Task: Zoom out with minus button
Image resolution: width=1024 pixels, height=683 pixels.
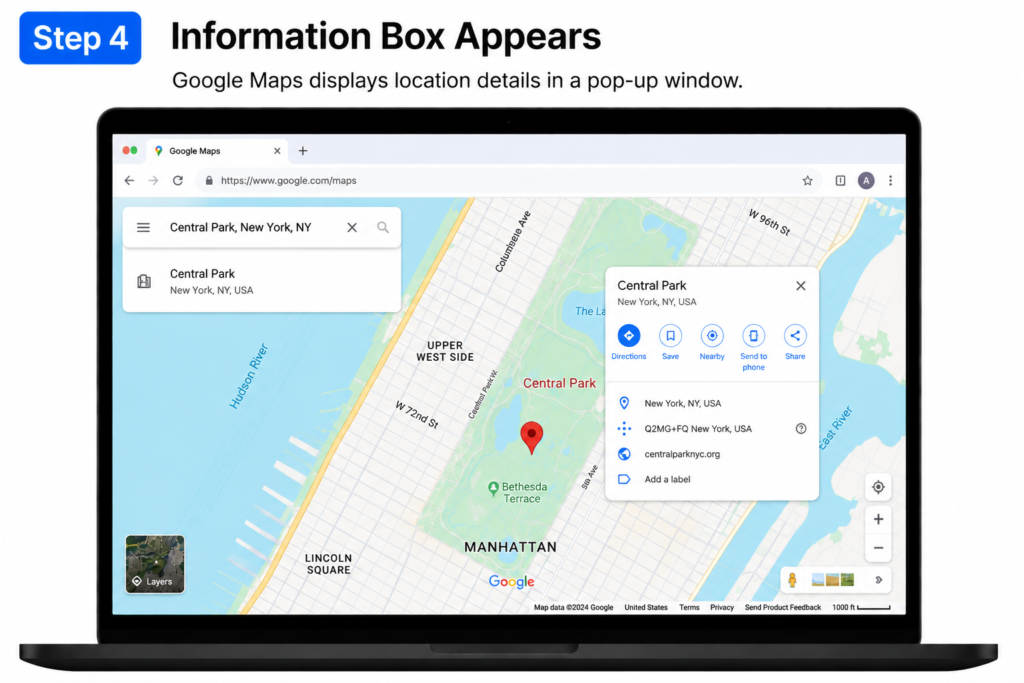Action: (x=878, y=548)
